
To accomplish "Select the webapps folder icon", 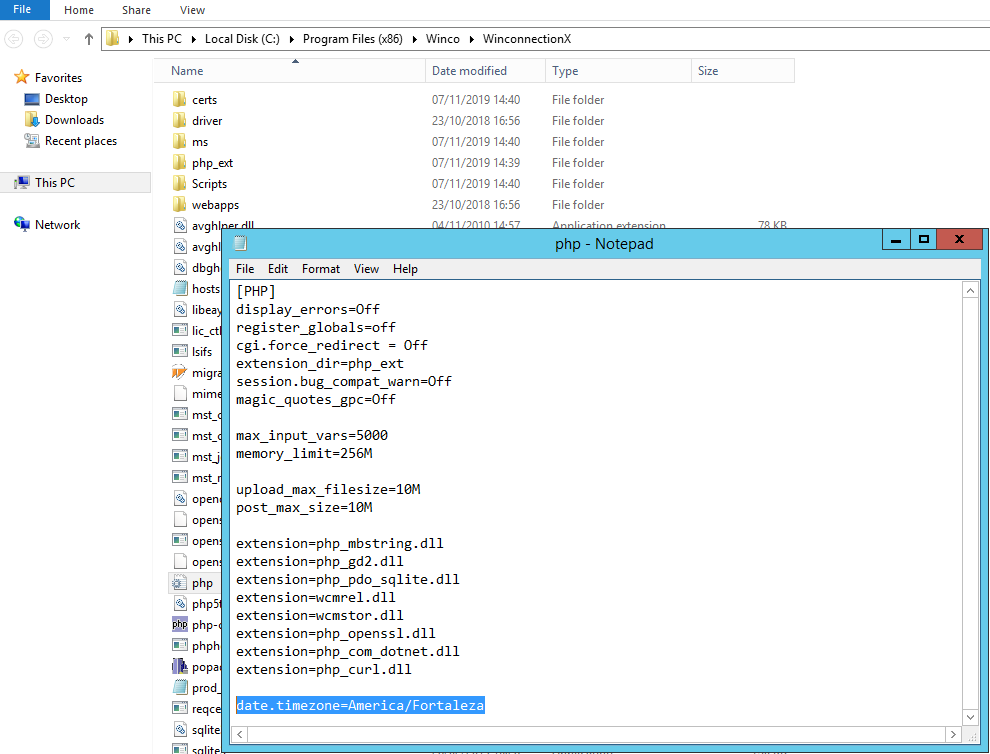I will click(179, 205).
